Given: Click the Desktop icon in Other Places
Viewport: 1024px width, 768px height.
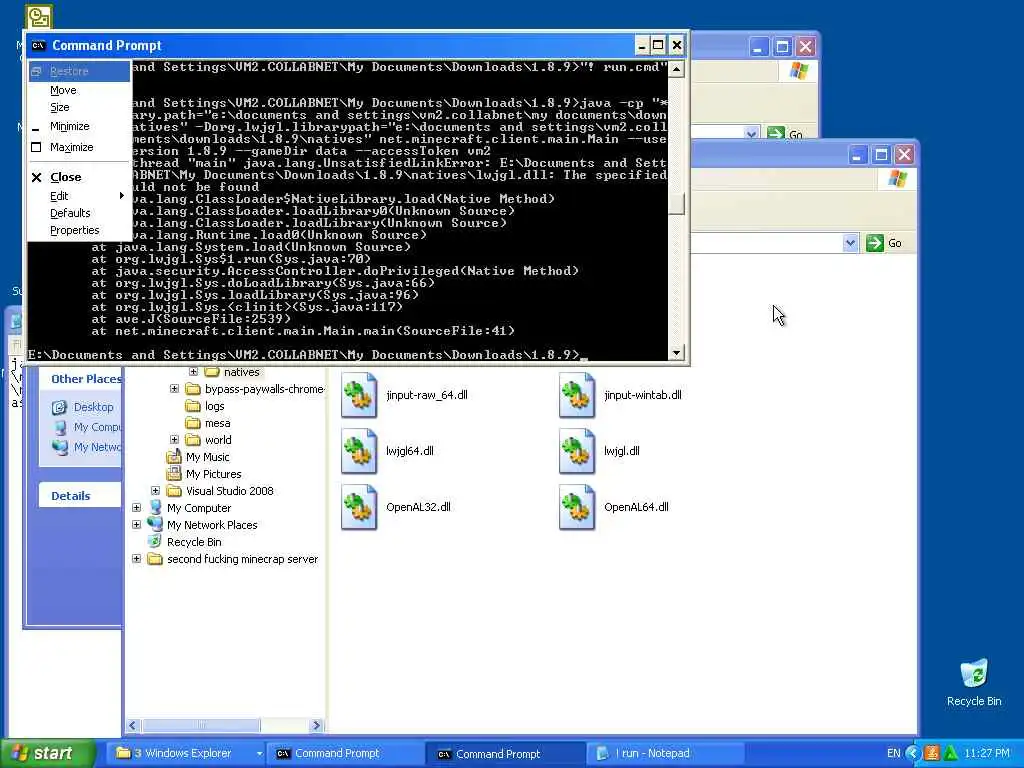Looking at the screenshot, I should point(59,408).
